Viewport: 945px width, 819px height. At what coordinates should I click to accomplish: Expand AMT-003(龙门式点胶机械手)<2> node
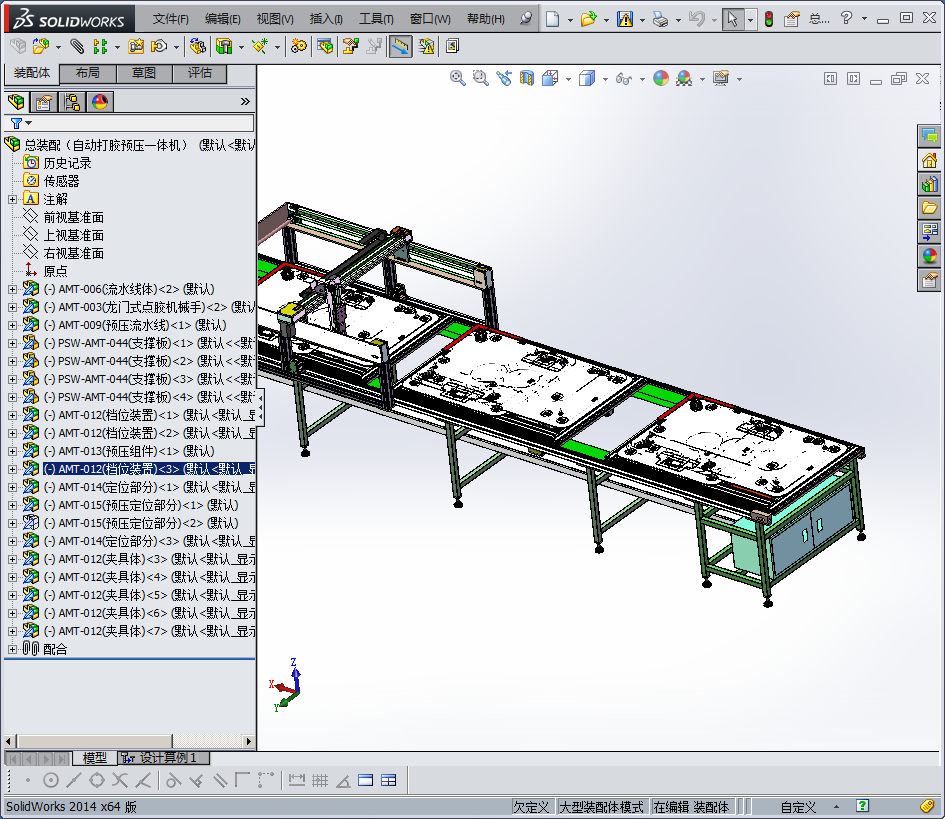pos(12,307)
